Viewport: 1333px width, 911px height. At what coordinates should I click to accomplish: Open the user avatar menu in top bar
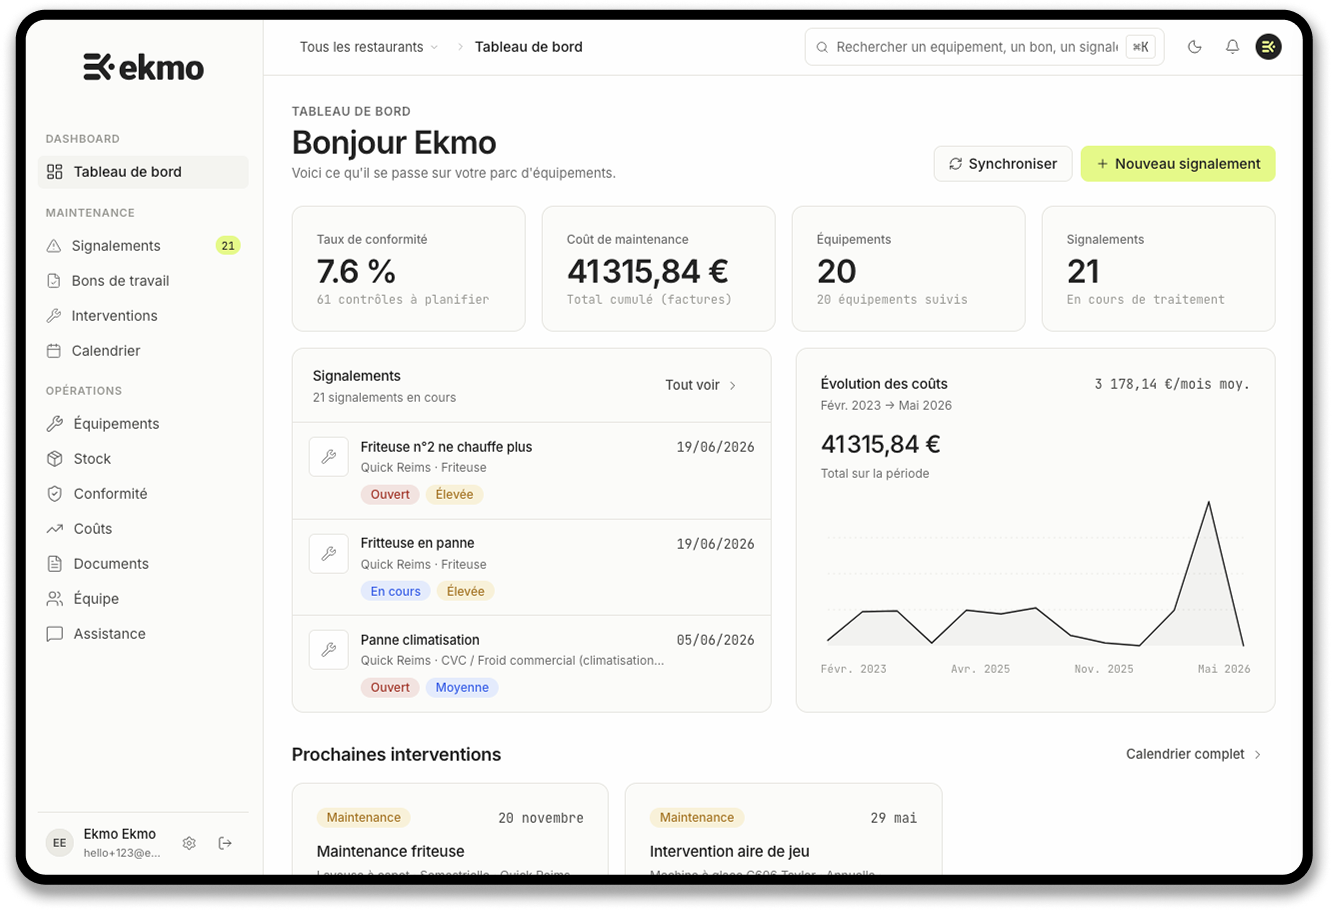click(1269, 47)
